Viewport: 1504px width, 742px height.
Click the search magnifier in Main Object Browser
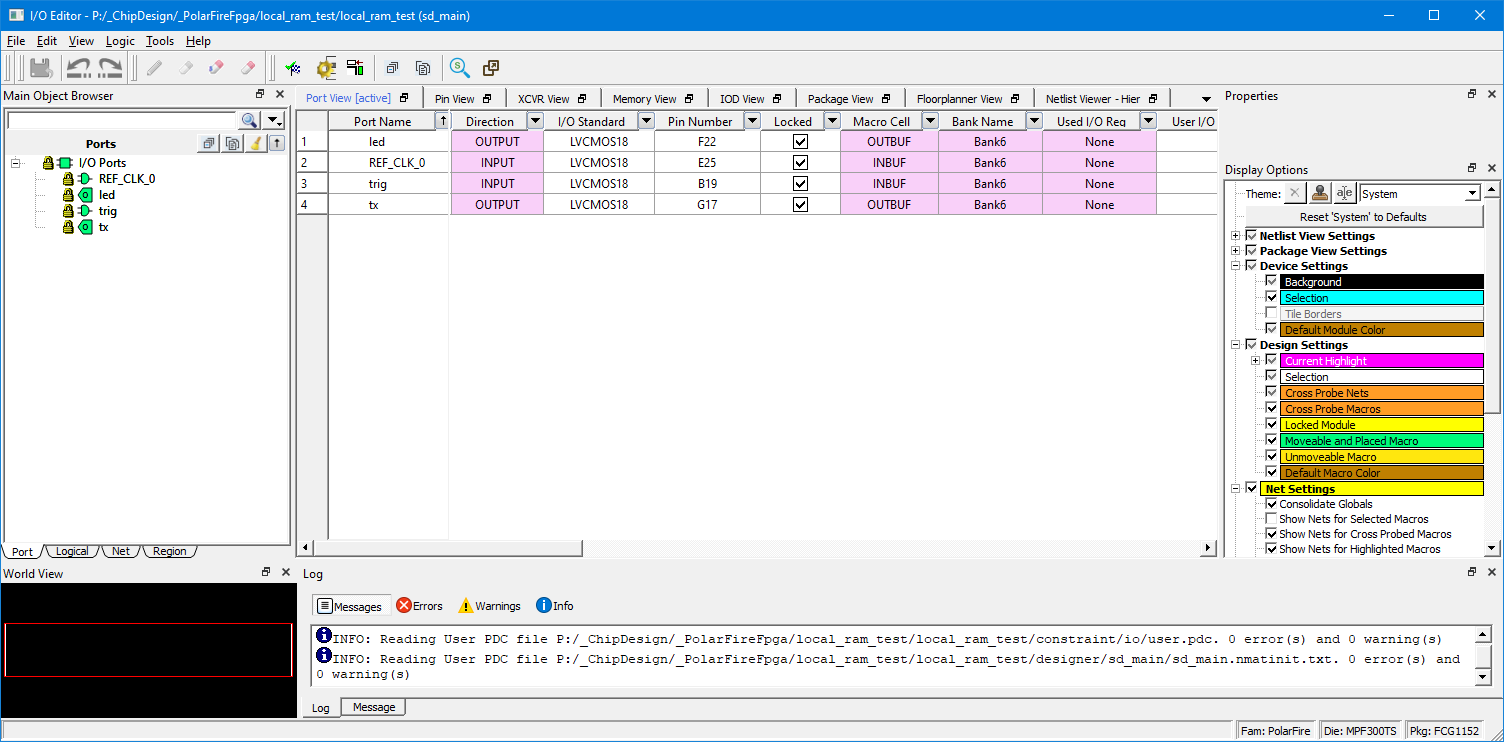(249, 121)
